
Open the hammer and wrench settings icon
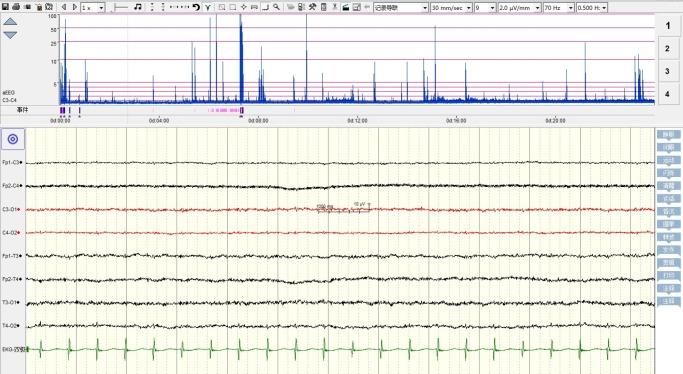tap(312, 7)
